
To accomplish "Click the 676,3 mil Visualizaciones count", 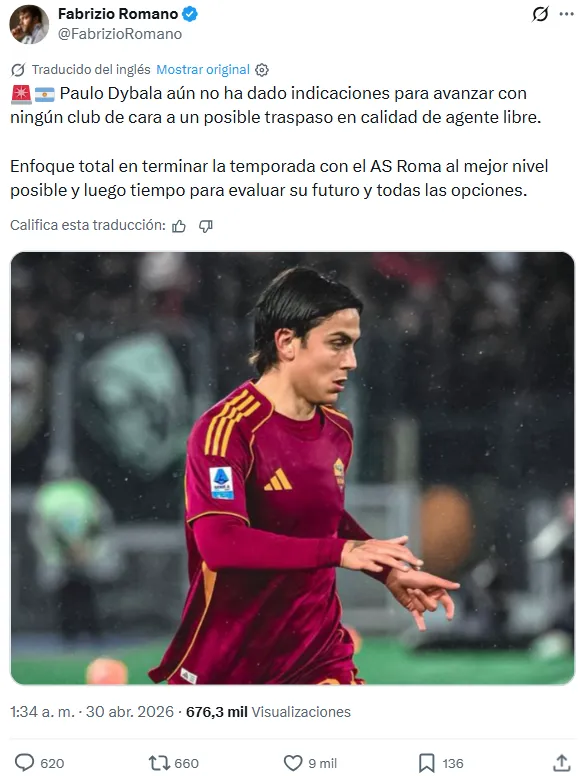I will [x=268, y=712].
